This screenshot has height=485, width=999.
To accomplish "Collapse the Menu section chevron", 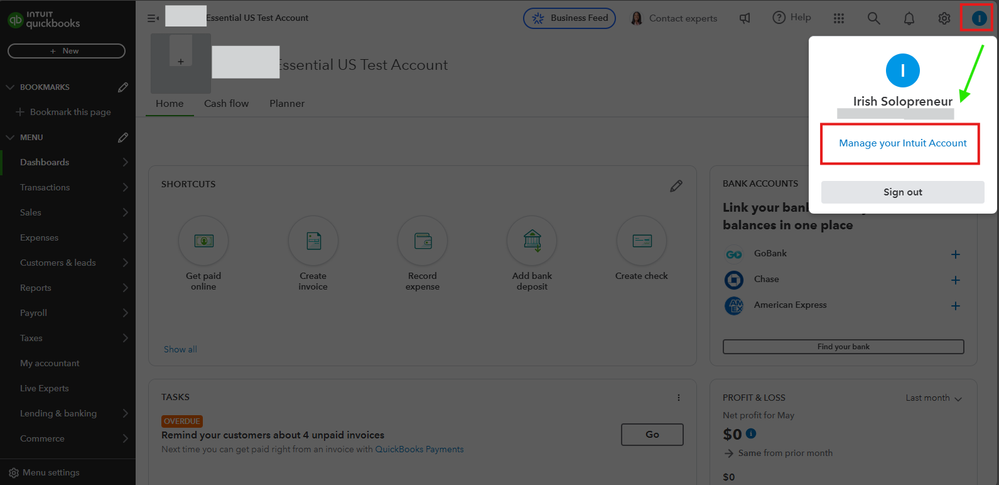I will click(10, 138).
